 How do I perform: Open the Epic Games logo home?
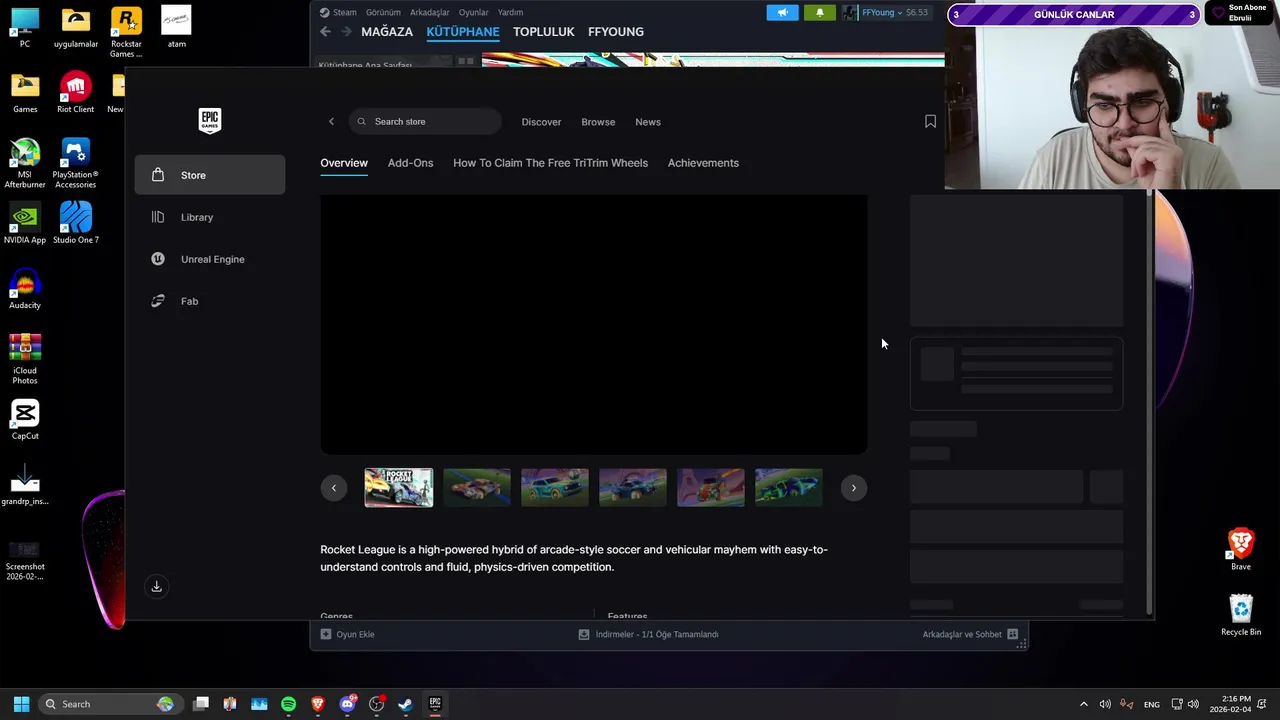(210, 121)
